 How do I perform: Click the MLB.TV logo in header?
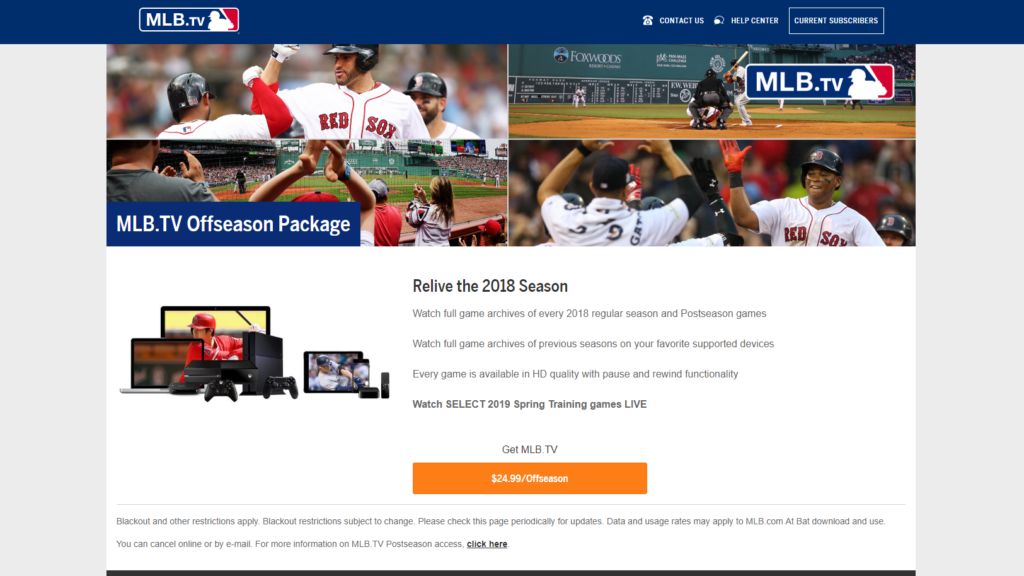(189, 20)
